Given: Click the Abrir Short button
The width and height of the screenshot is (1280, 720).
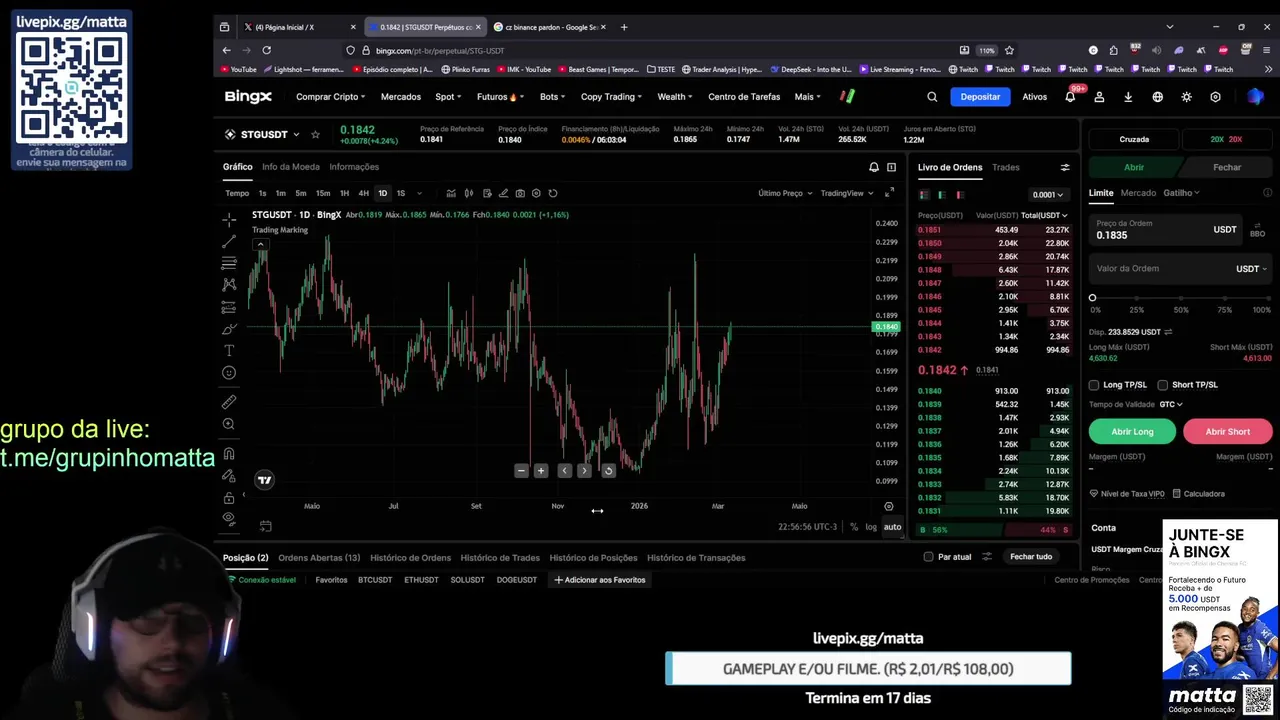Looking at the screenshot, I should [x=1228, y=431].
